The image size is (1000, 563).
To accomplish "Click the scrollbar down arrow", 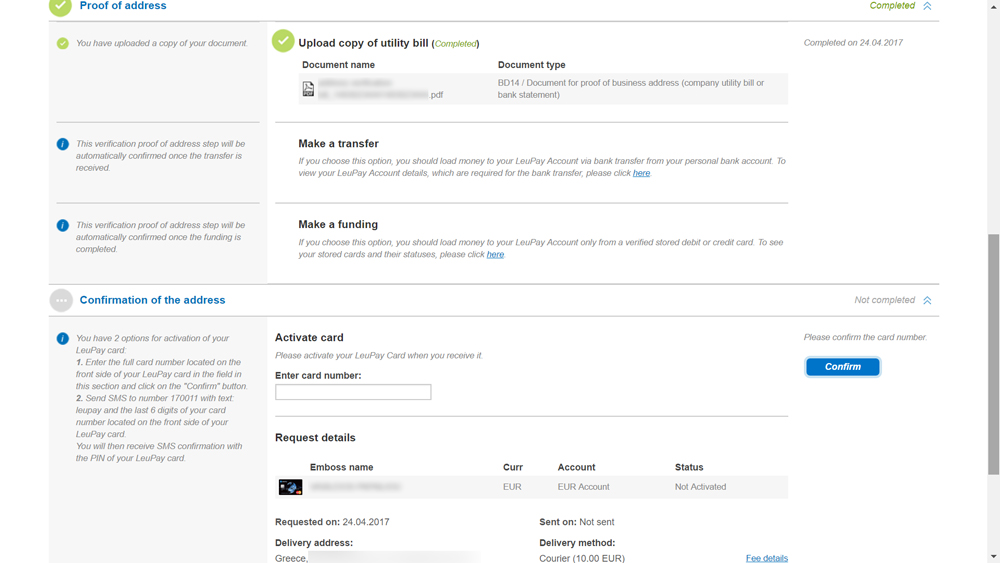I will click(994, 557).
